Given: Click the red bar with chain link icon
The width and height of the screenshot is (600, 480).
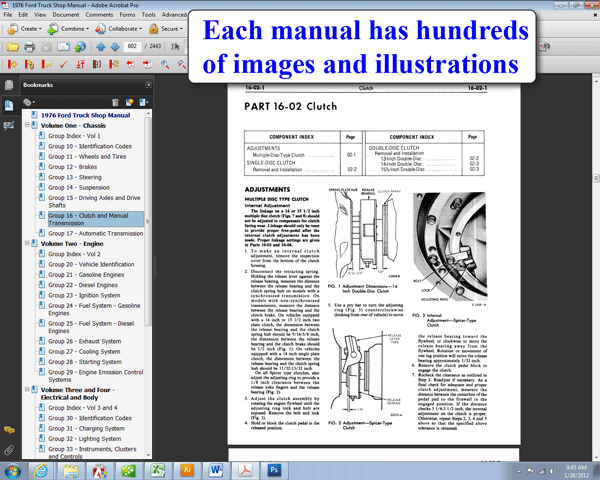Looking at the screenshot, I should pos(29,64).
